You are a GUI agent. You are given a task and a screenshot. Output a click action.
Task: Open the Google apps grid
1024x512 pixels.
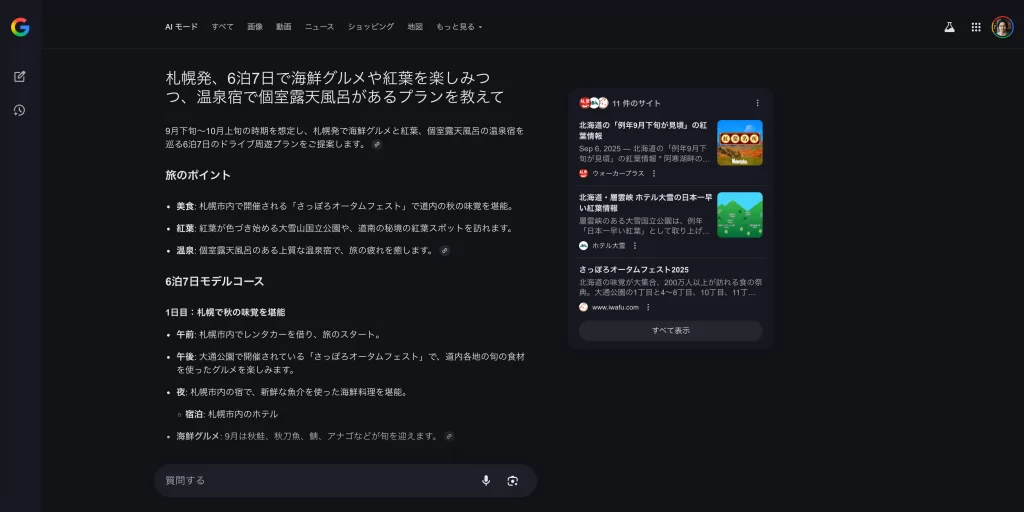pyautogui.click(x=976, y=27)
